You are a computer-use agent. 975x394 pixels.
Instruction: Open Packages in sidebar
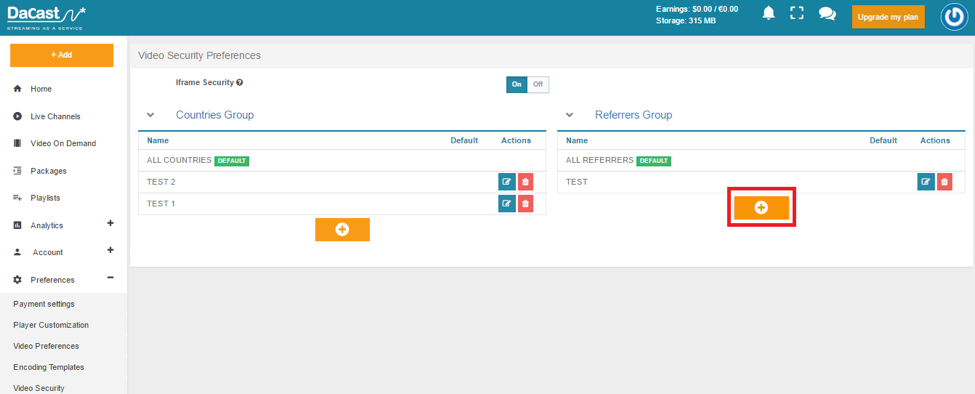49,171
